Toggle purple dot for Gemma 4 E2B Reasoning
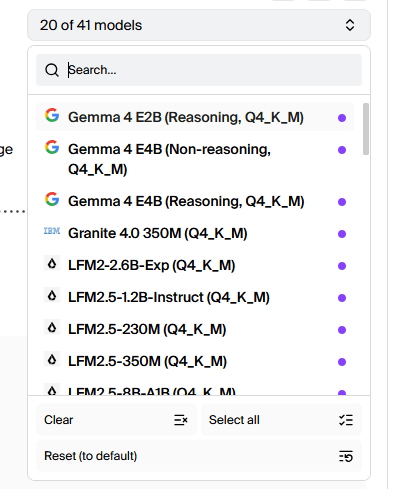Viewport: 393px width, 489px height. point(342,118)
